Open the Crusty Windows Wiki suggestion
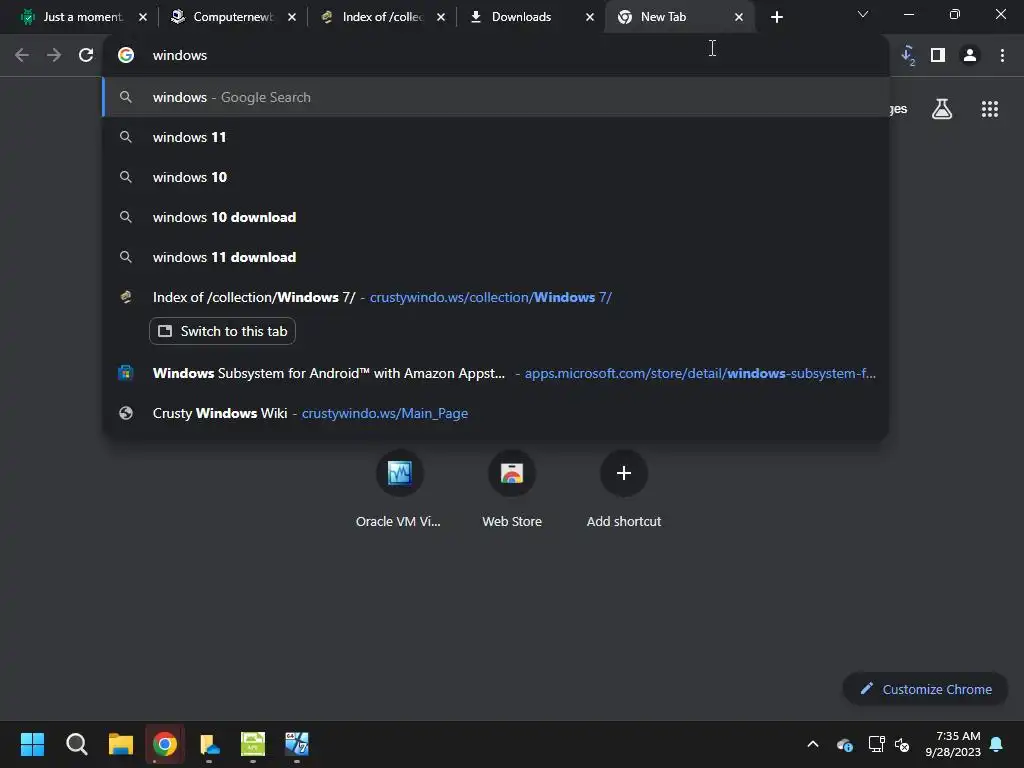Viewport: 1024px width, 768px height. pyautogui.click(x=496, y=413)
